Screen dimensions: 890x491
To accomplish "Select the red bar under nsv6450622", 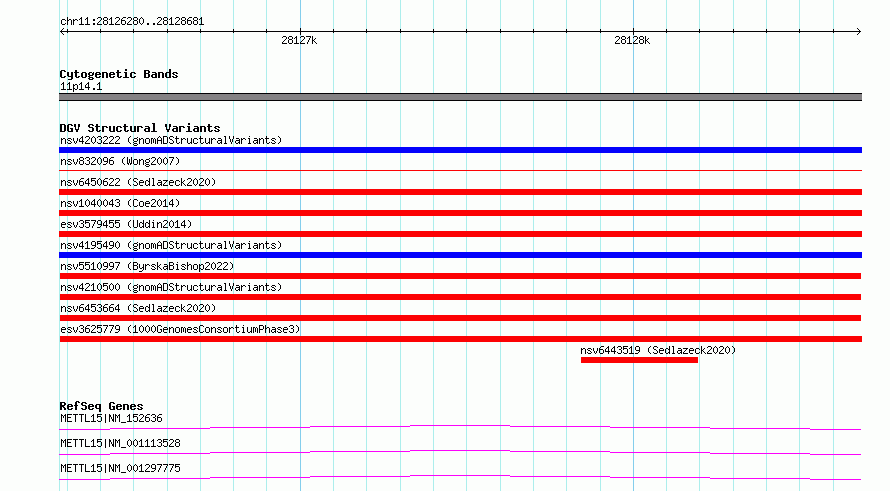I will tap(460, 192).
